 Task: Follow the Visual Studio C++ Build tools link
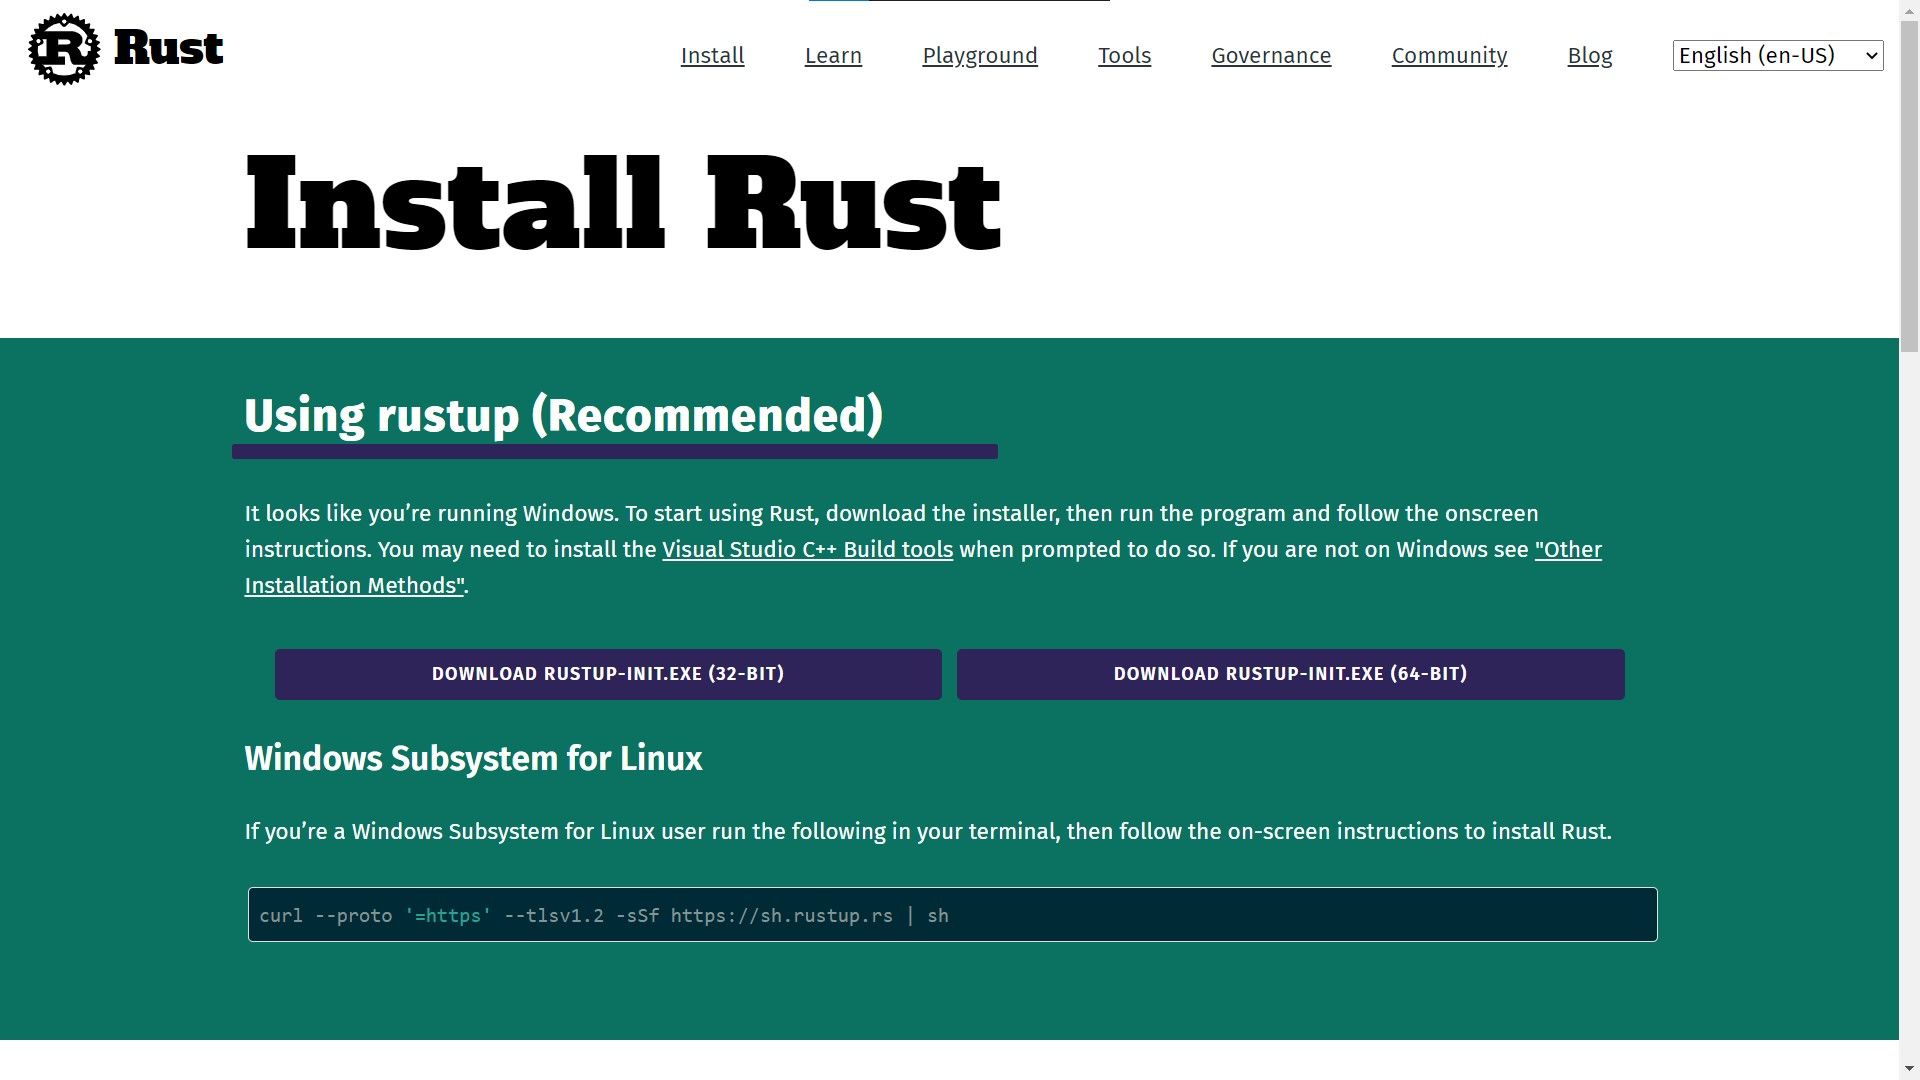(807, 550)
